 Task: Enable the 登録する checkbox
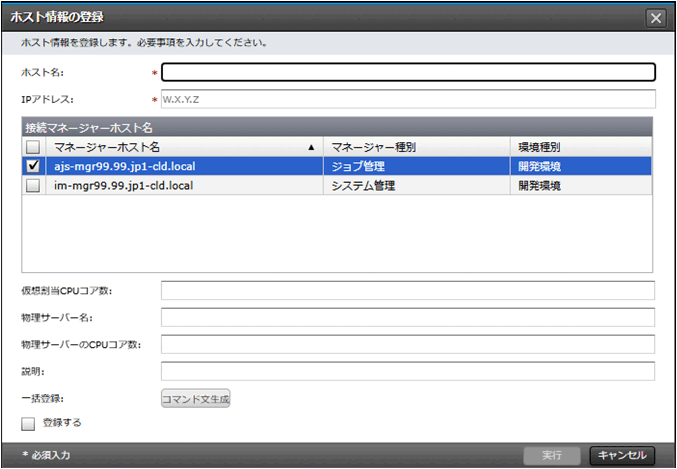click(x=28, y=424)
